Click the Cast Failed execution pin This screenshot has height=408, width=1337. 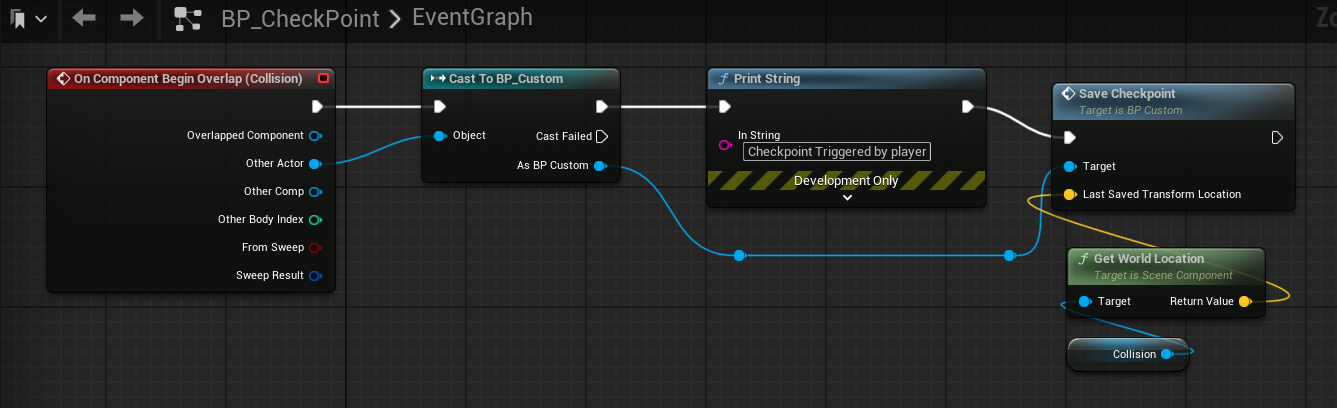tap(601, 136)
